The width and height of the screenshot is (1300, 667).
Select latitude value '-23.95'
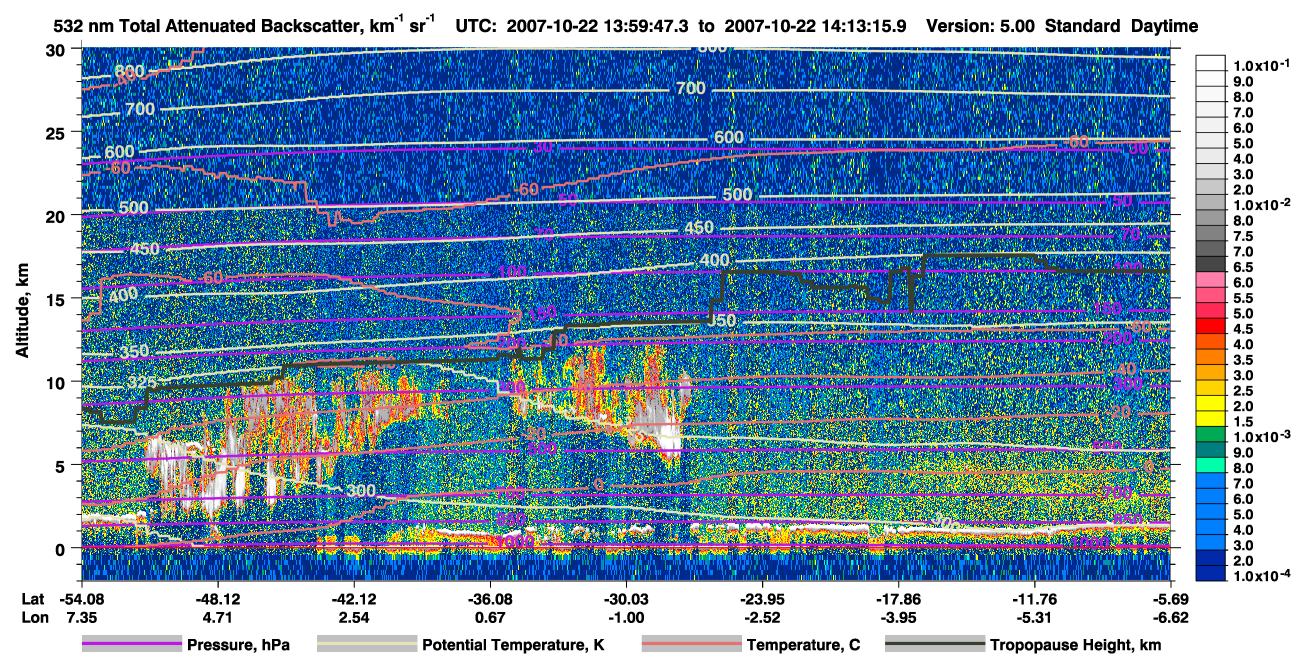[x=762, y=601]
